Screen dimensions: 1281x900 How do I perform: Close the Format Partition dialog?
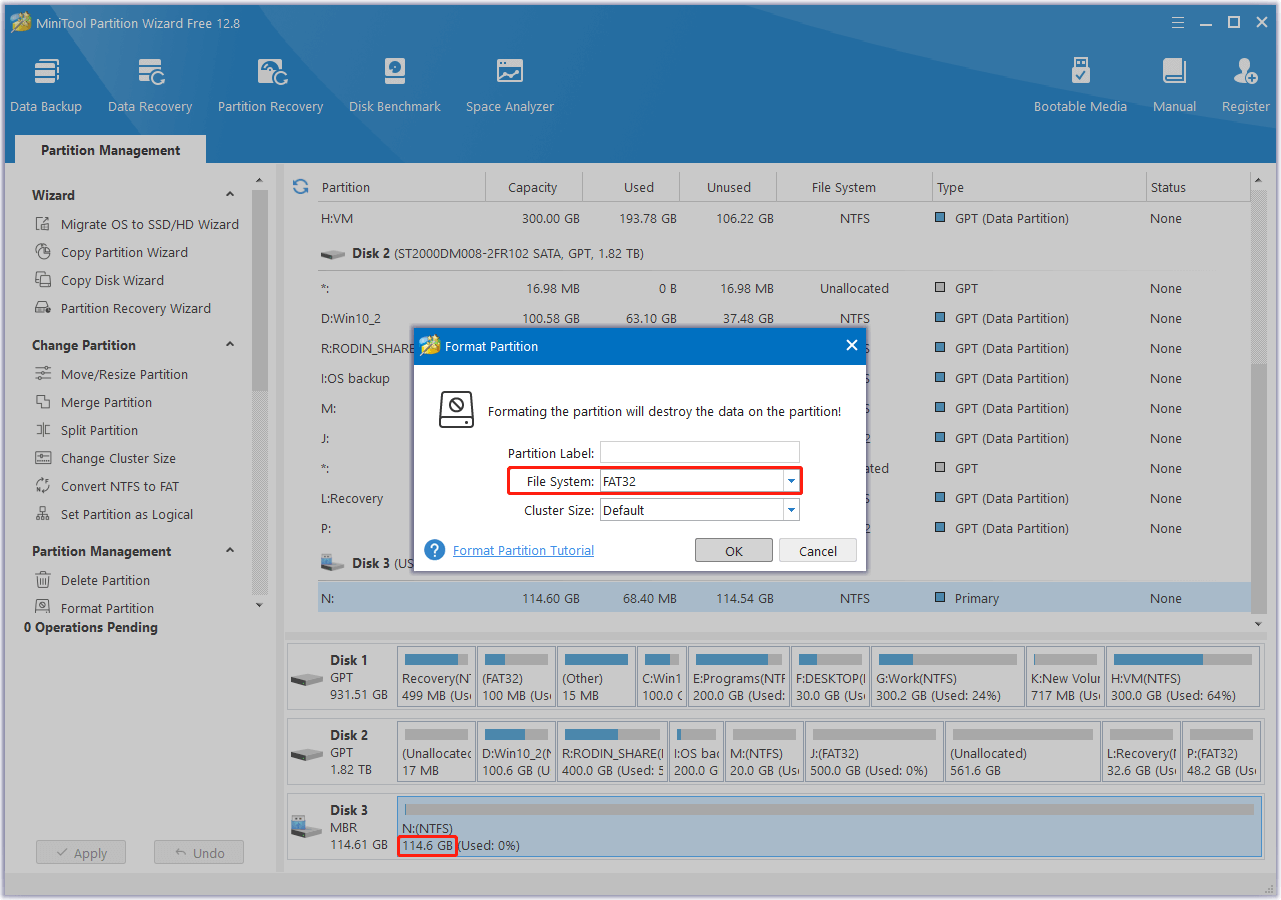click(852, 345)
